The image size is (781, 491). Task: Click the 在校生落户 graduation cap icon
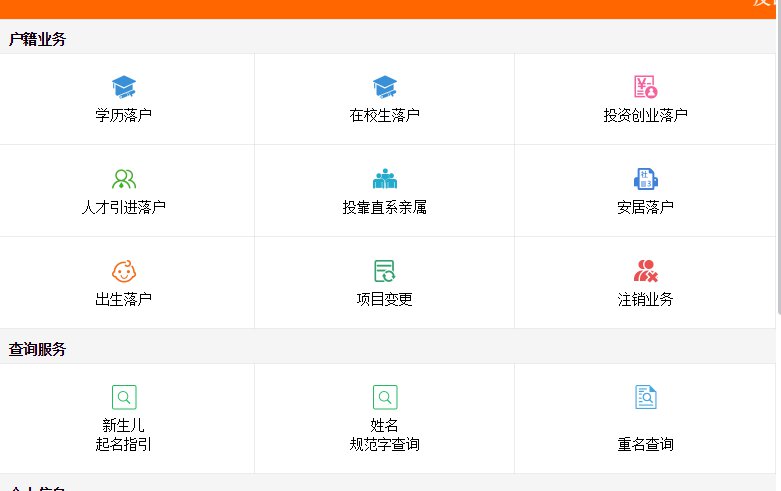click(385, 87)
